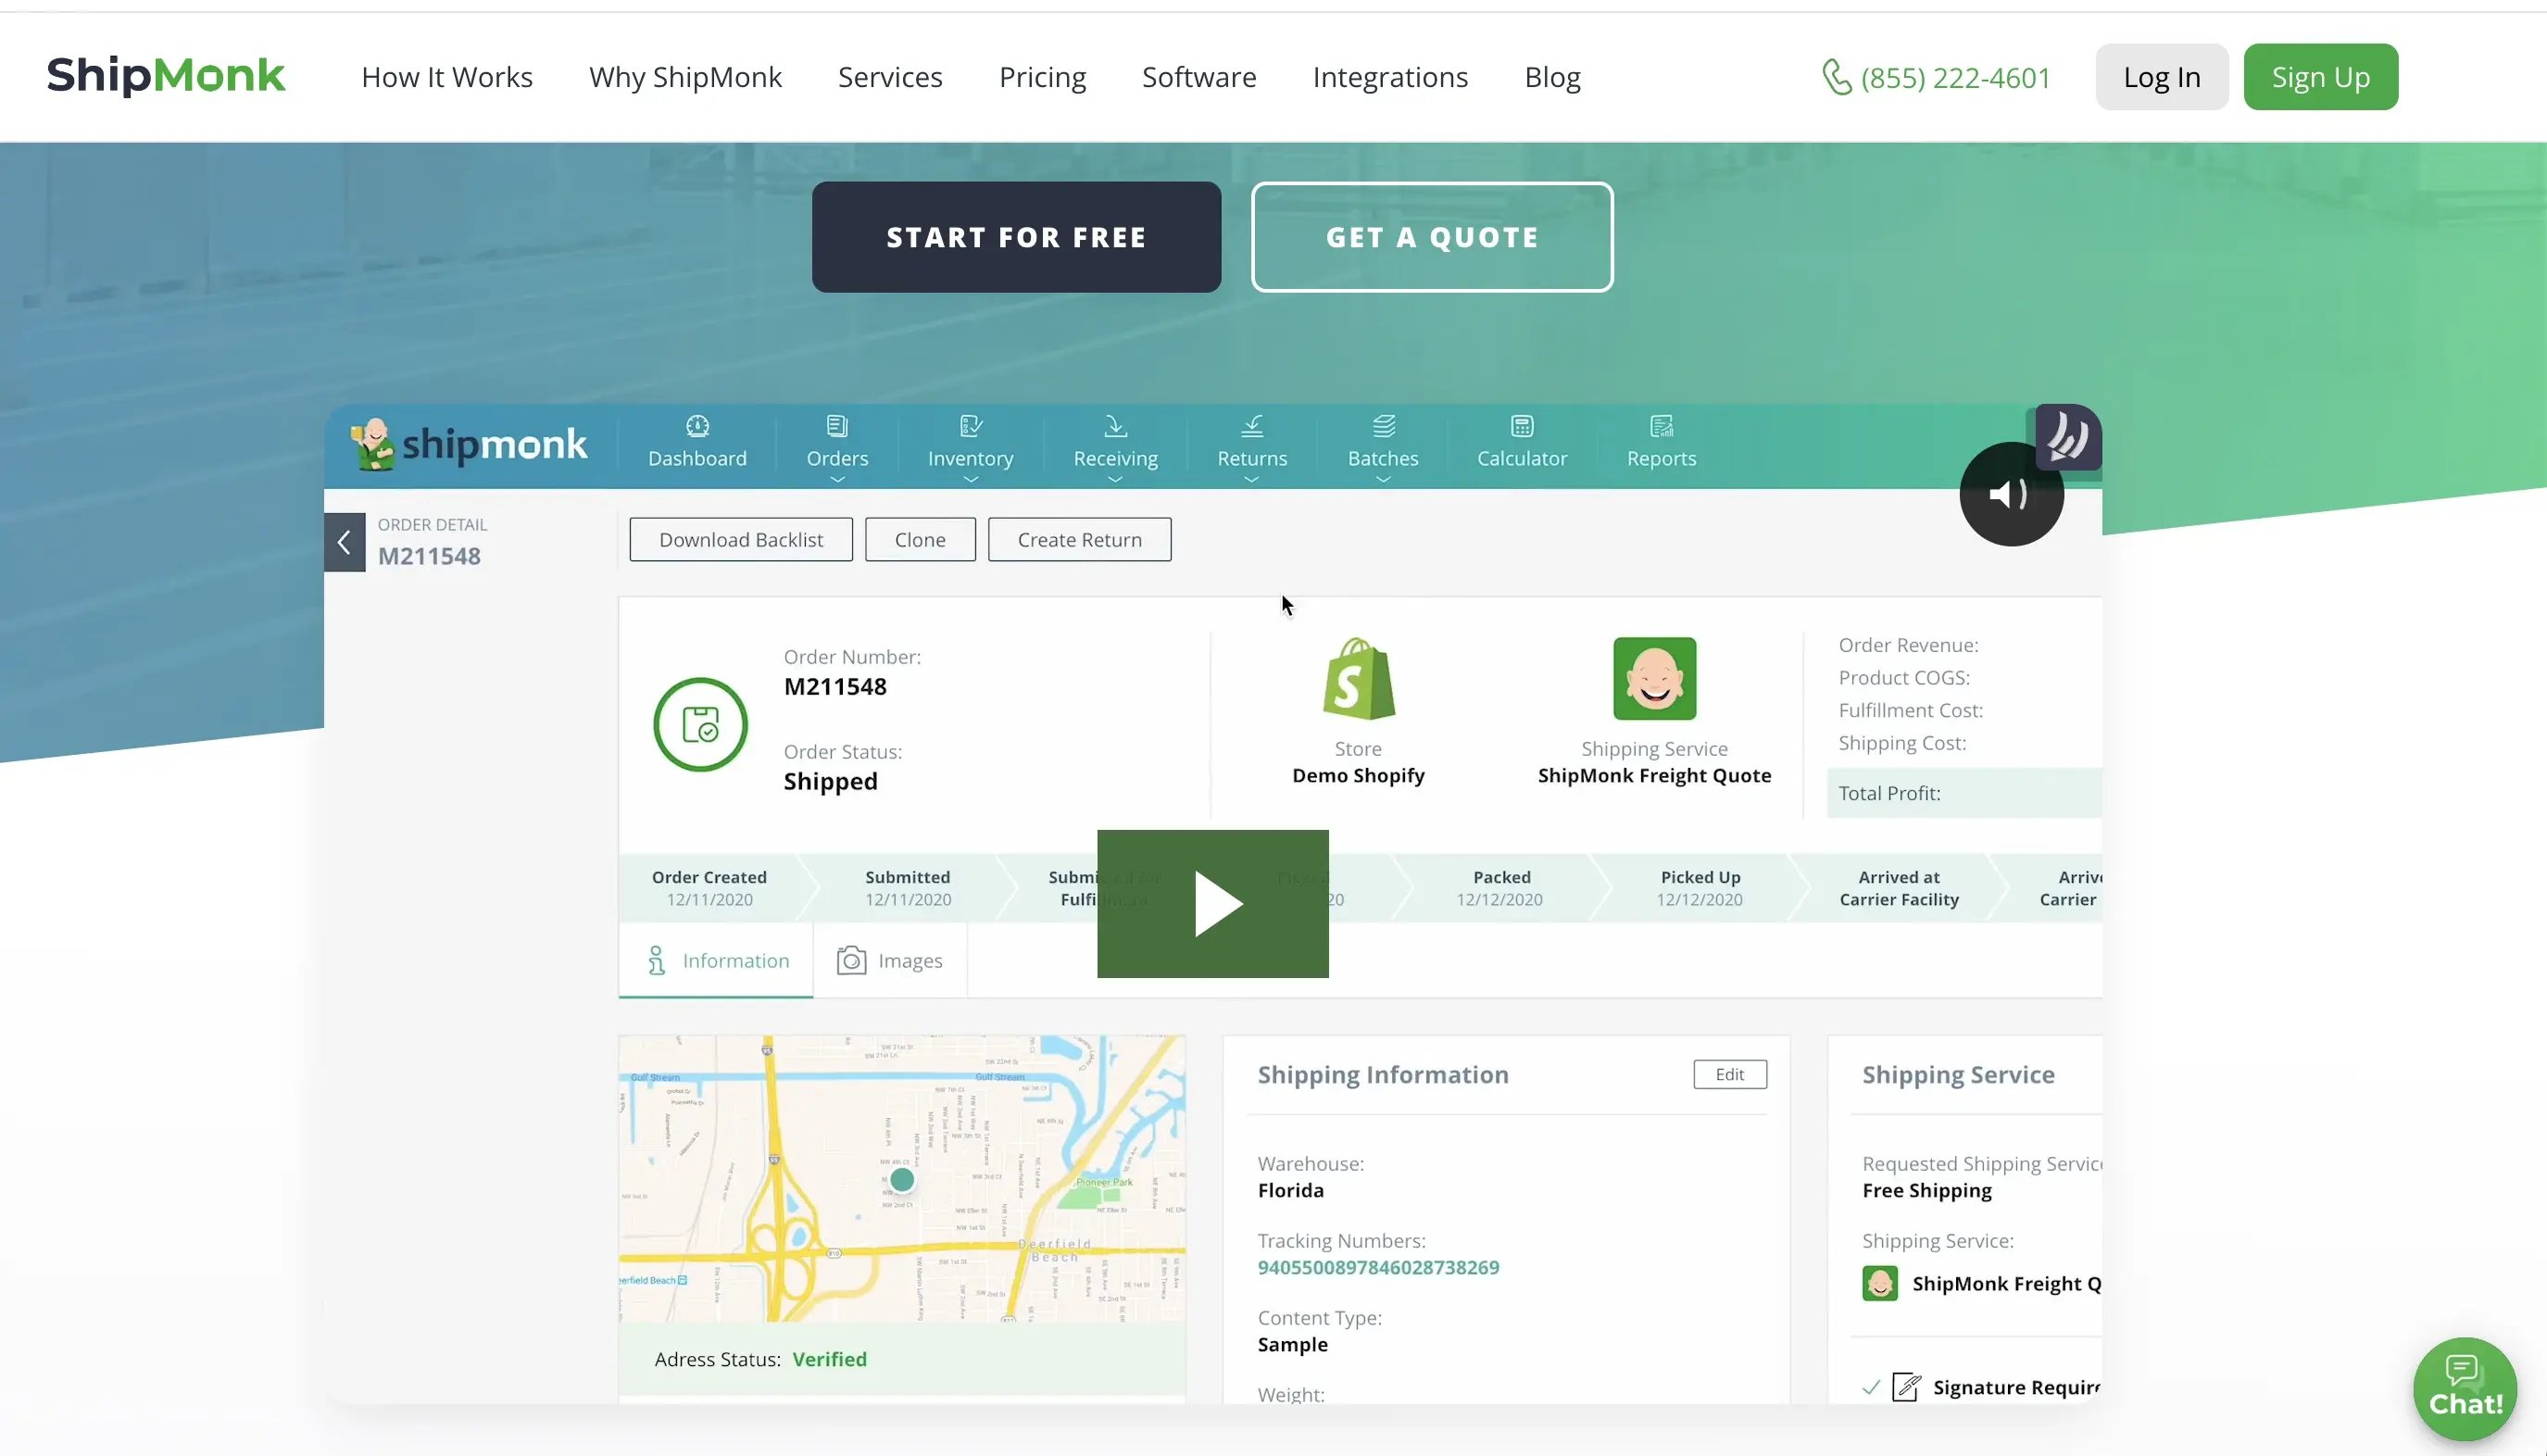Click the Free Shipping requested service text

pos(1926,1190)
